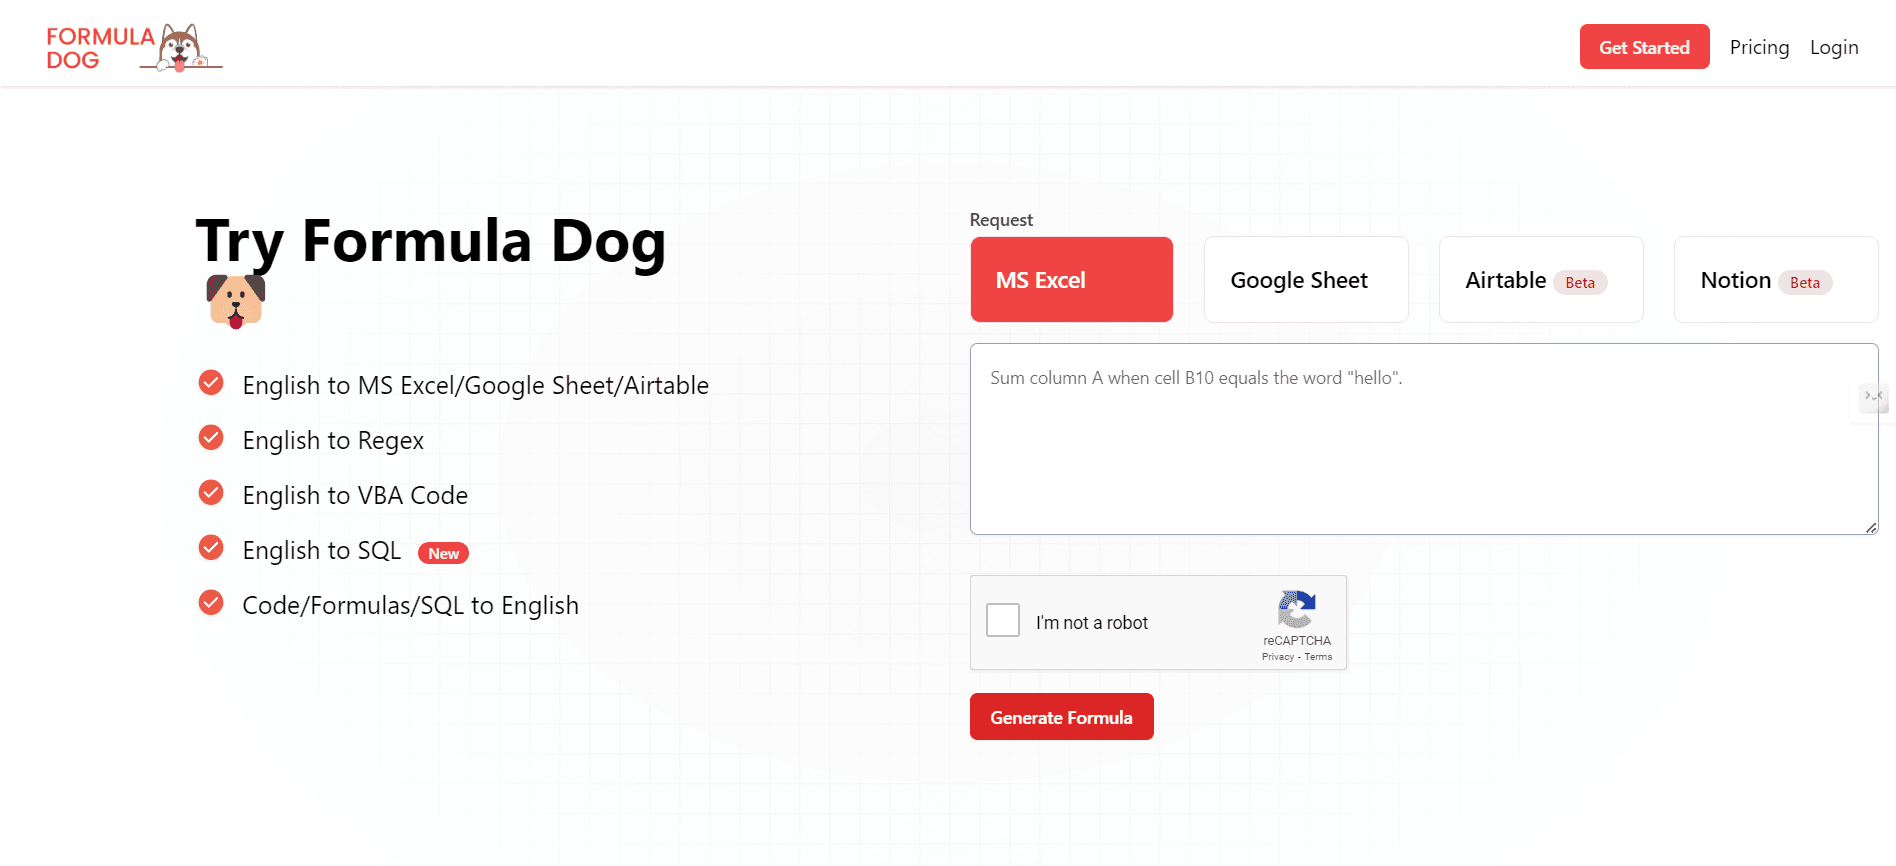Click the small widget icon at textarea edge
The width and height of the screenshot is (1896, 866).
1873,397
